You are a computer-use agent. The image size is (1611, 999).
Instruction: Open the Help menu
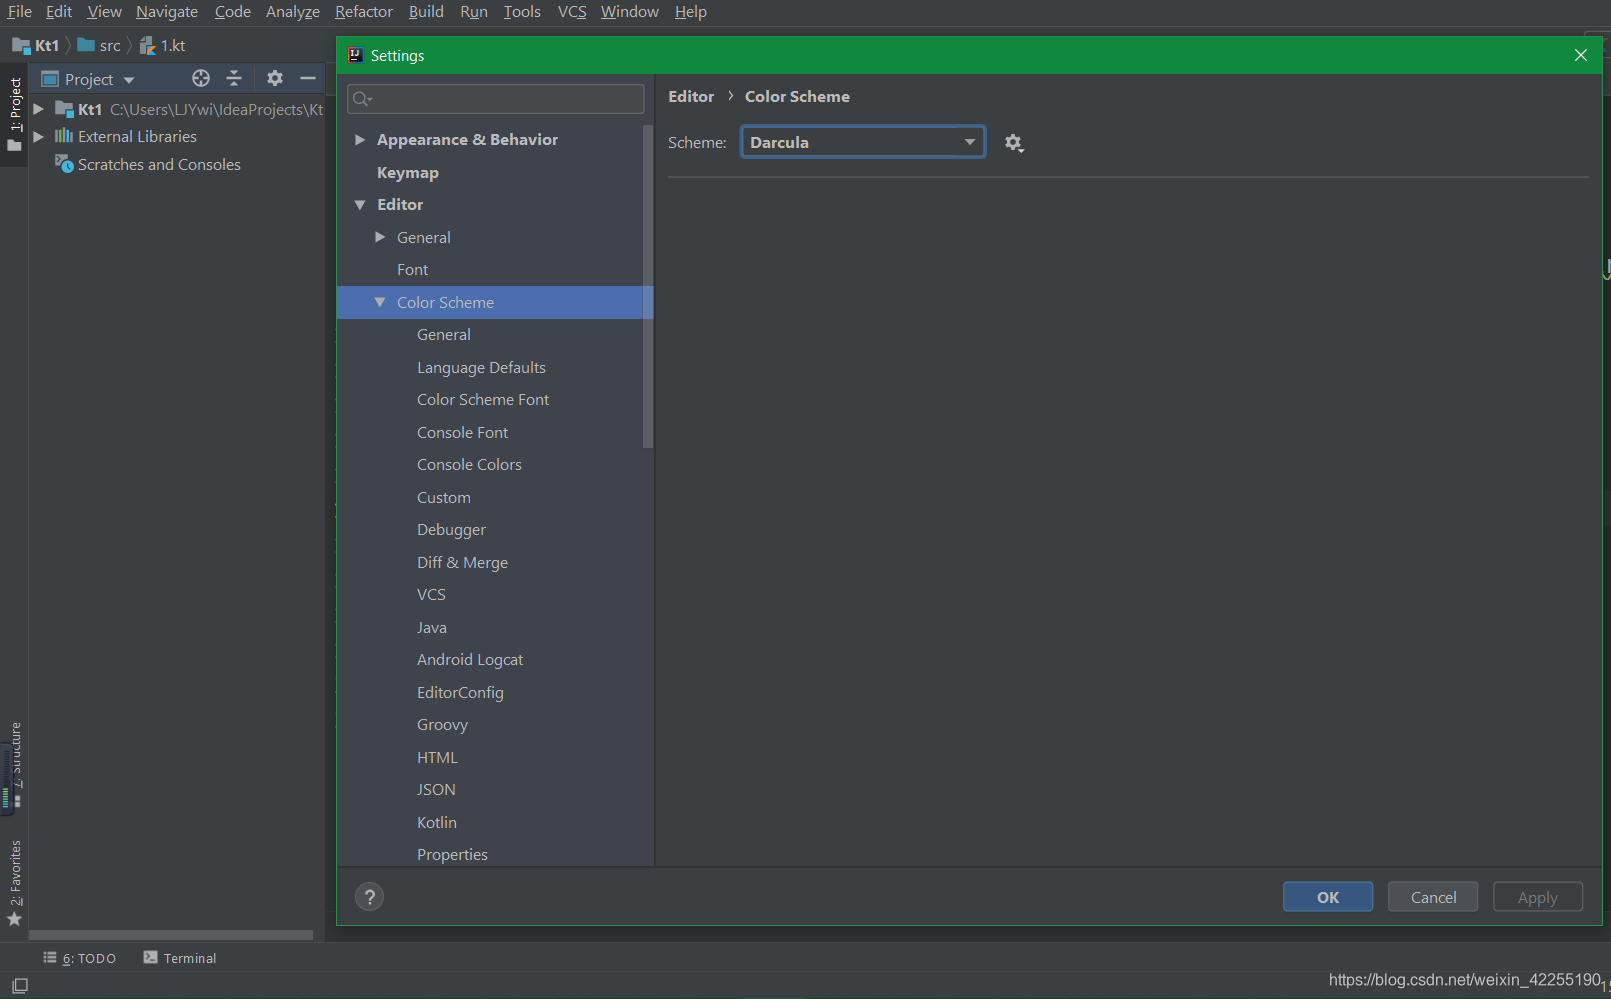691,12
